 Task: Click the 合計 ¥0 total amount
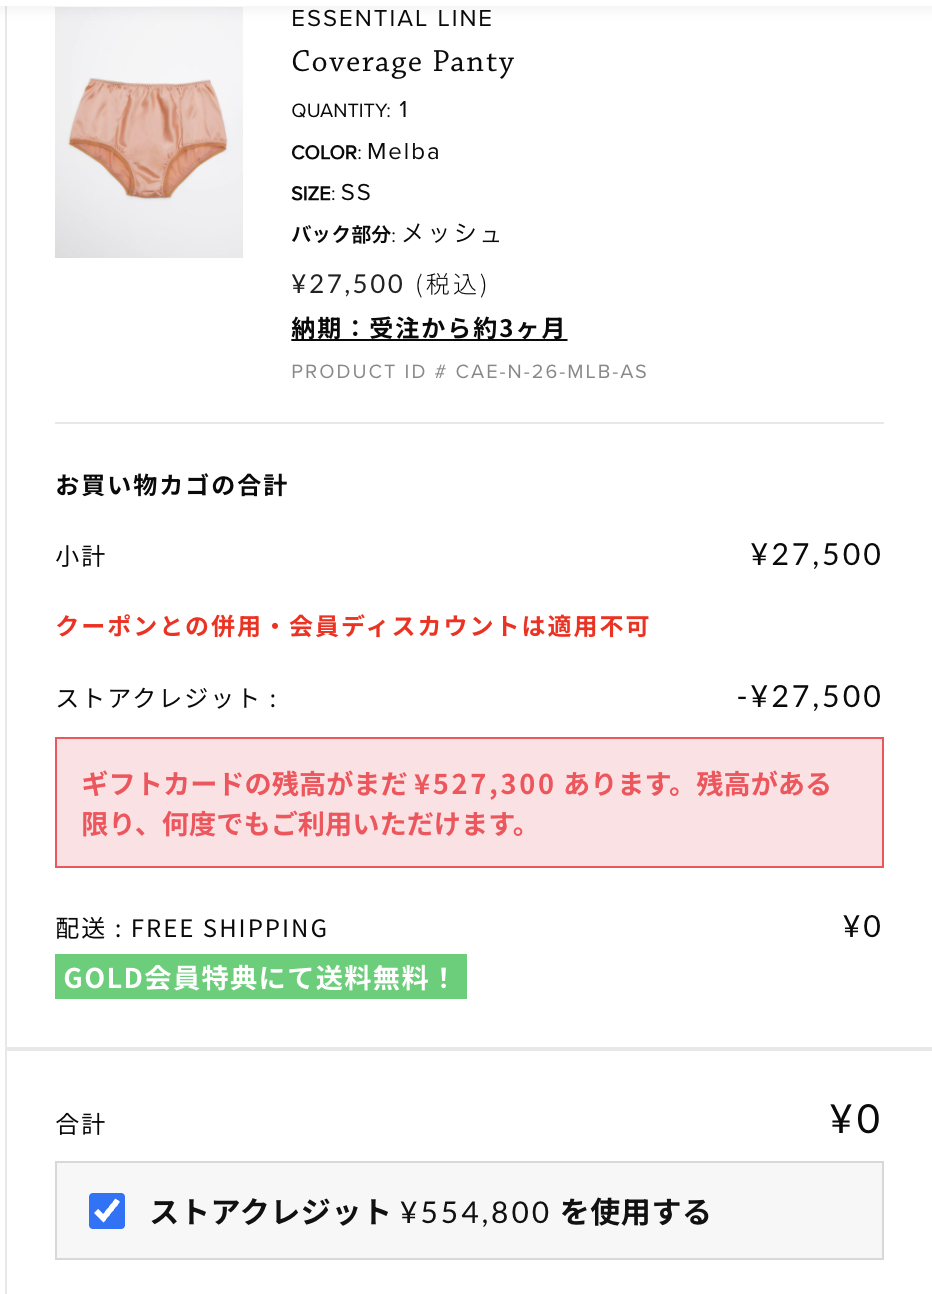pyautogui.click(x=856, y=1119)
